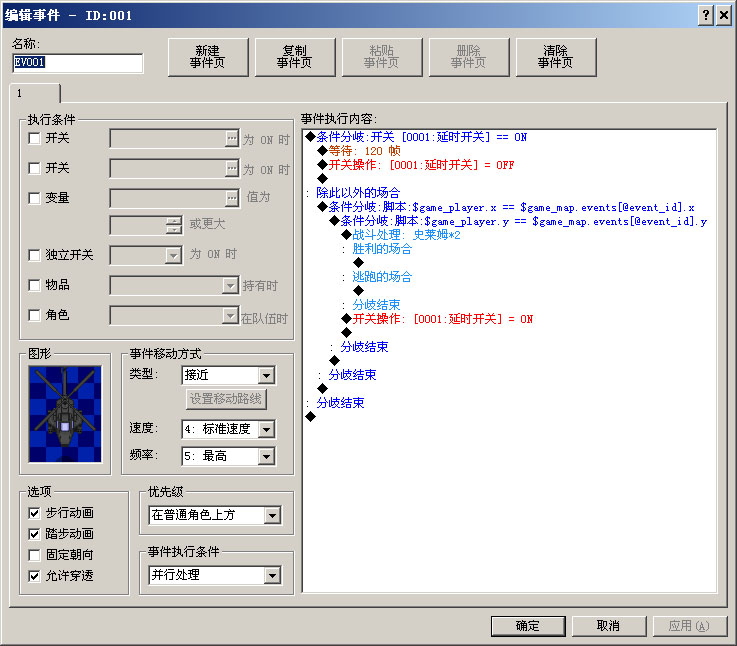
Task: Toggle the 踏步动画 option
Action: 34,534
